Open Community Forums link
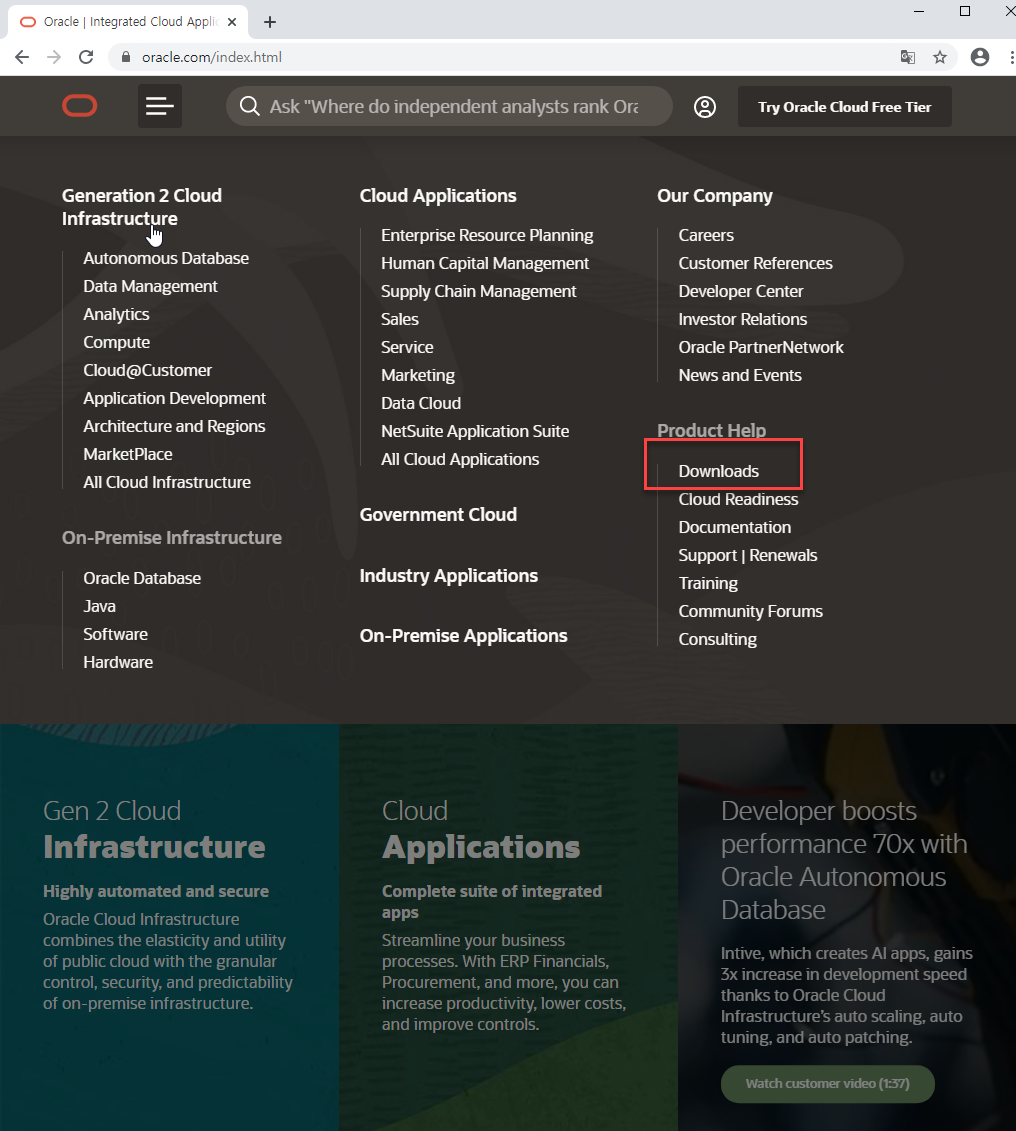This screenshot has width=1016, height=1131. click(750, 611)
